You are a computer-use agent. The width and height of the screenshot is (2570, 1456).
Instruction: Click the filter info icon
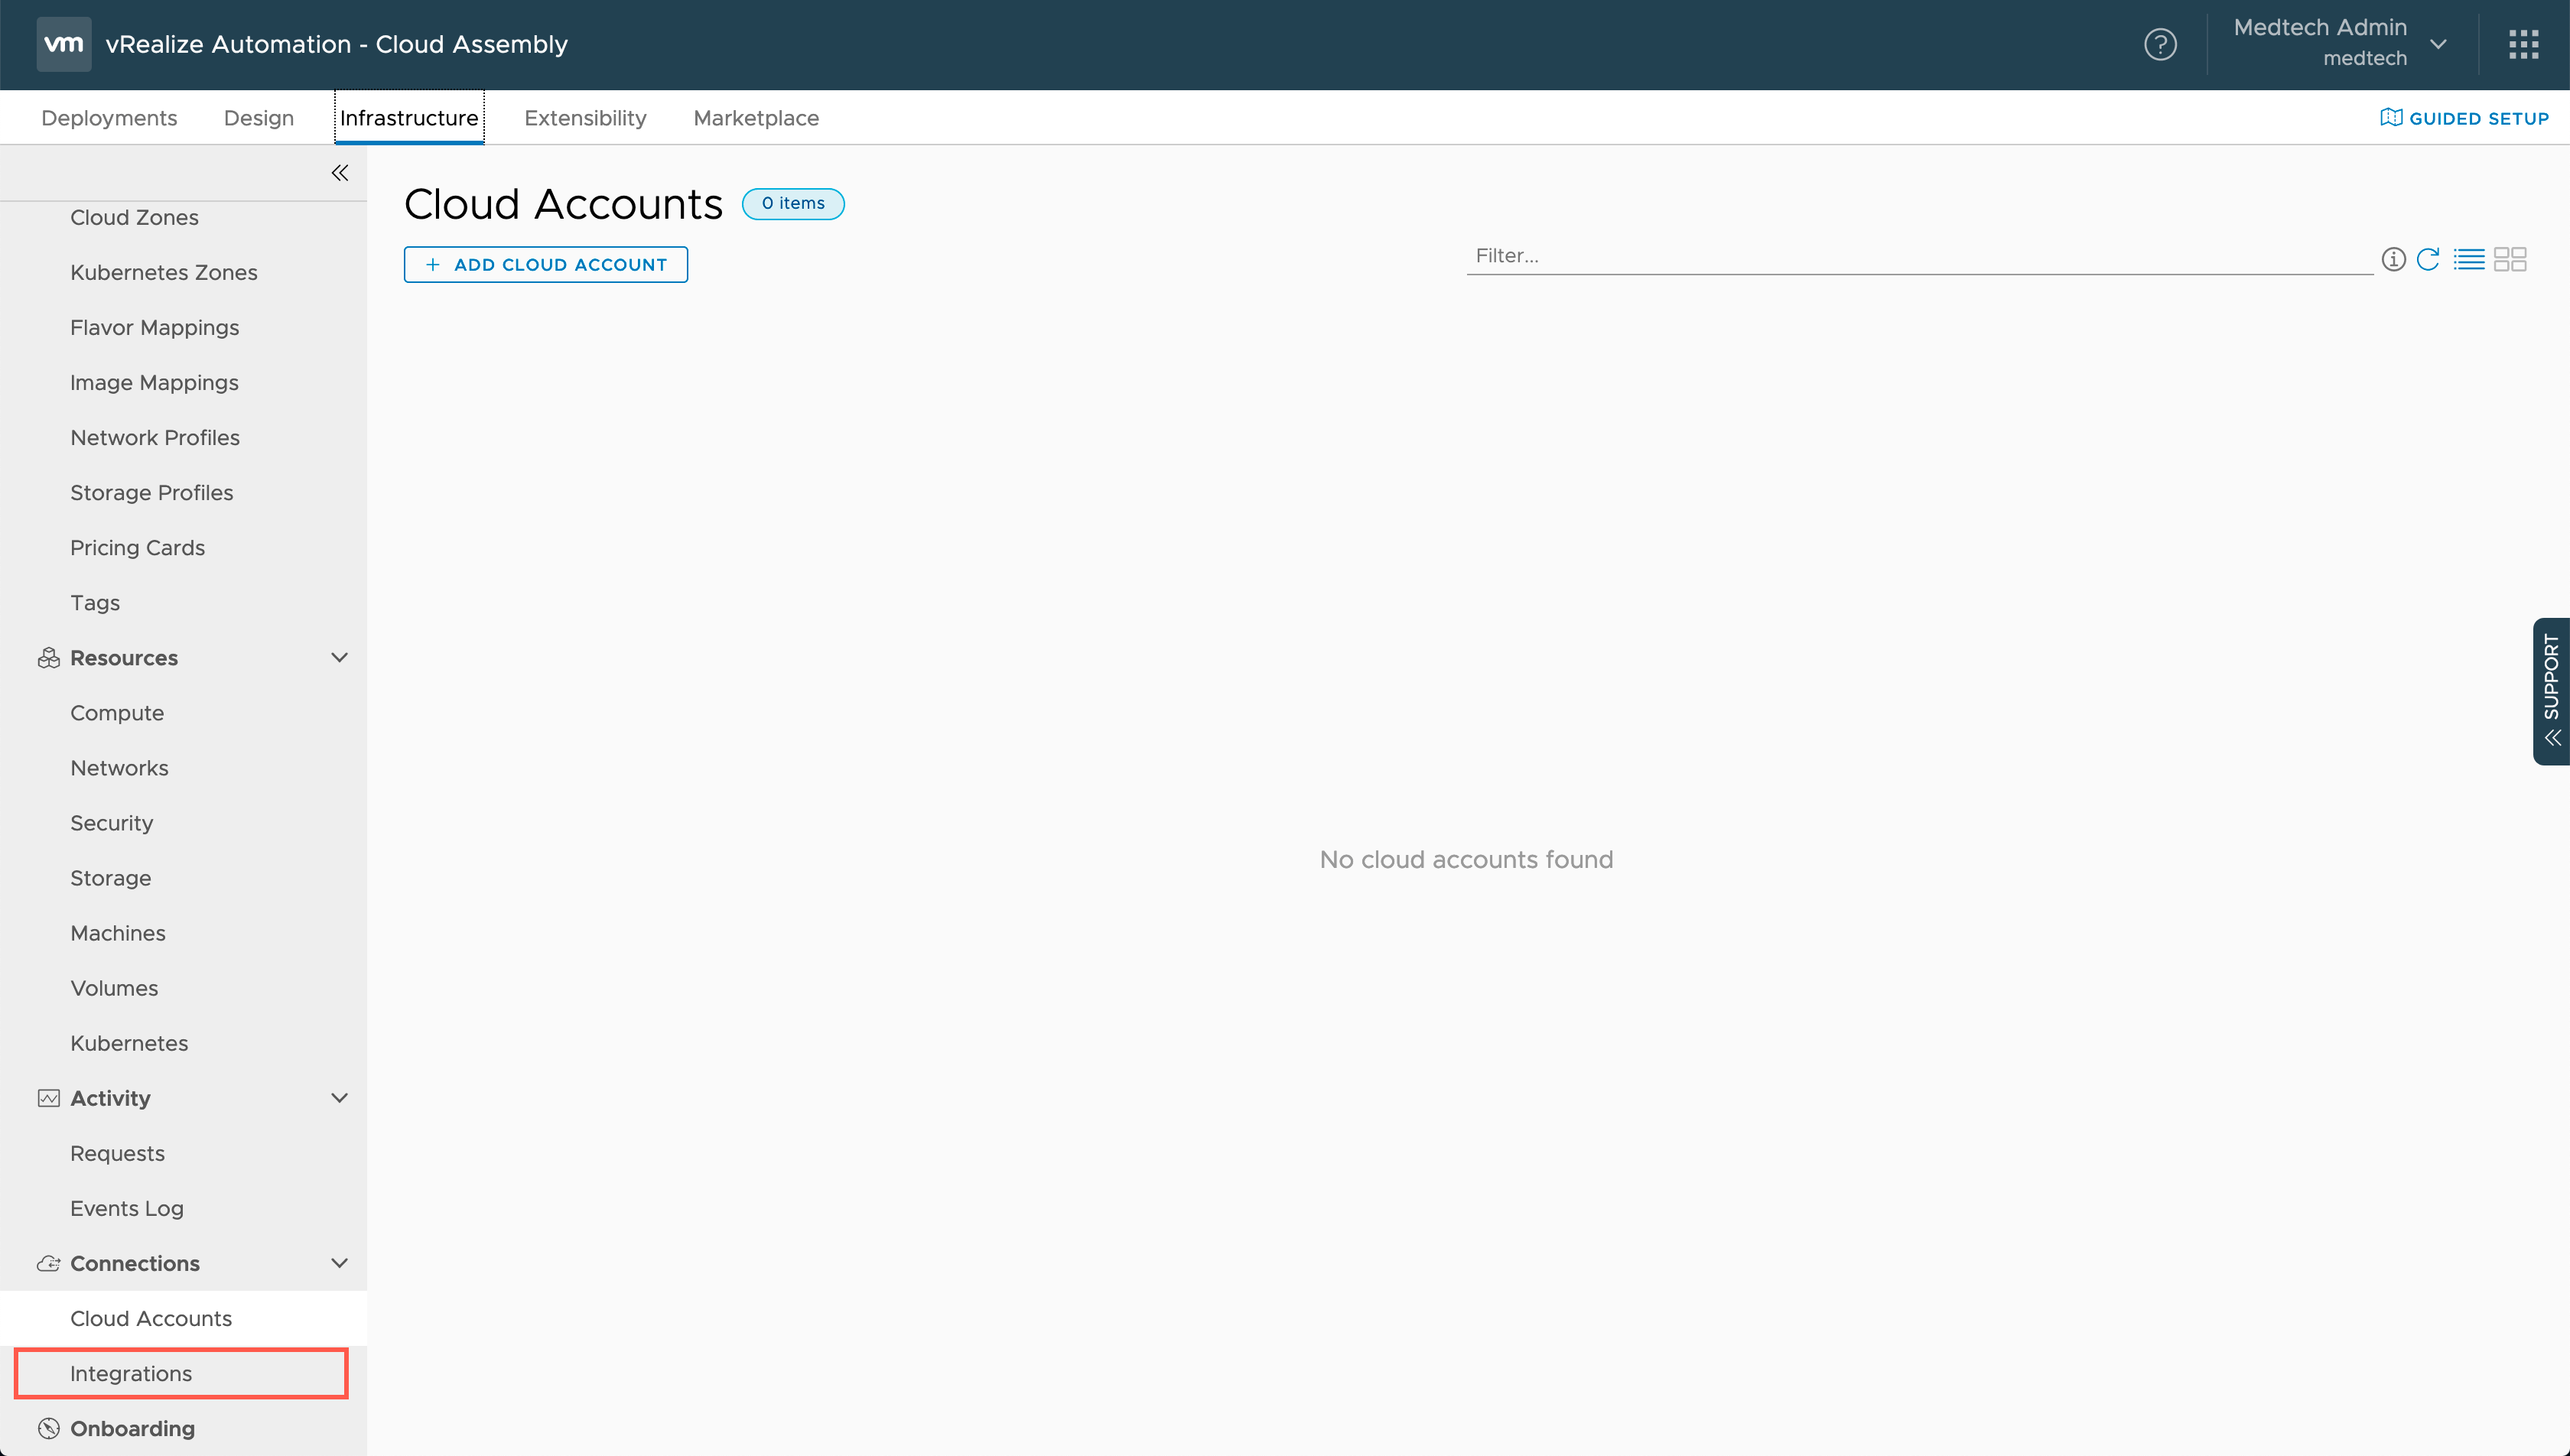coord(2393,260)
